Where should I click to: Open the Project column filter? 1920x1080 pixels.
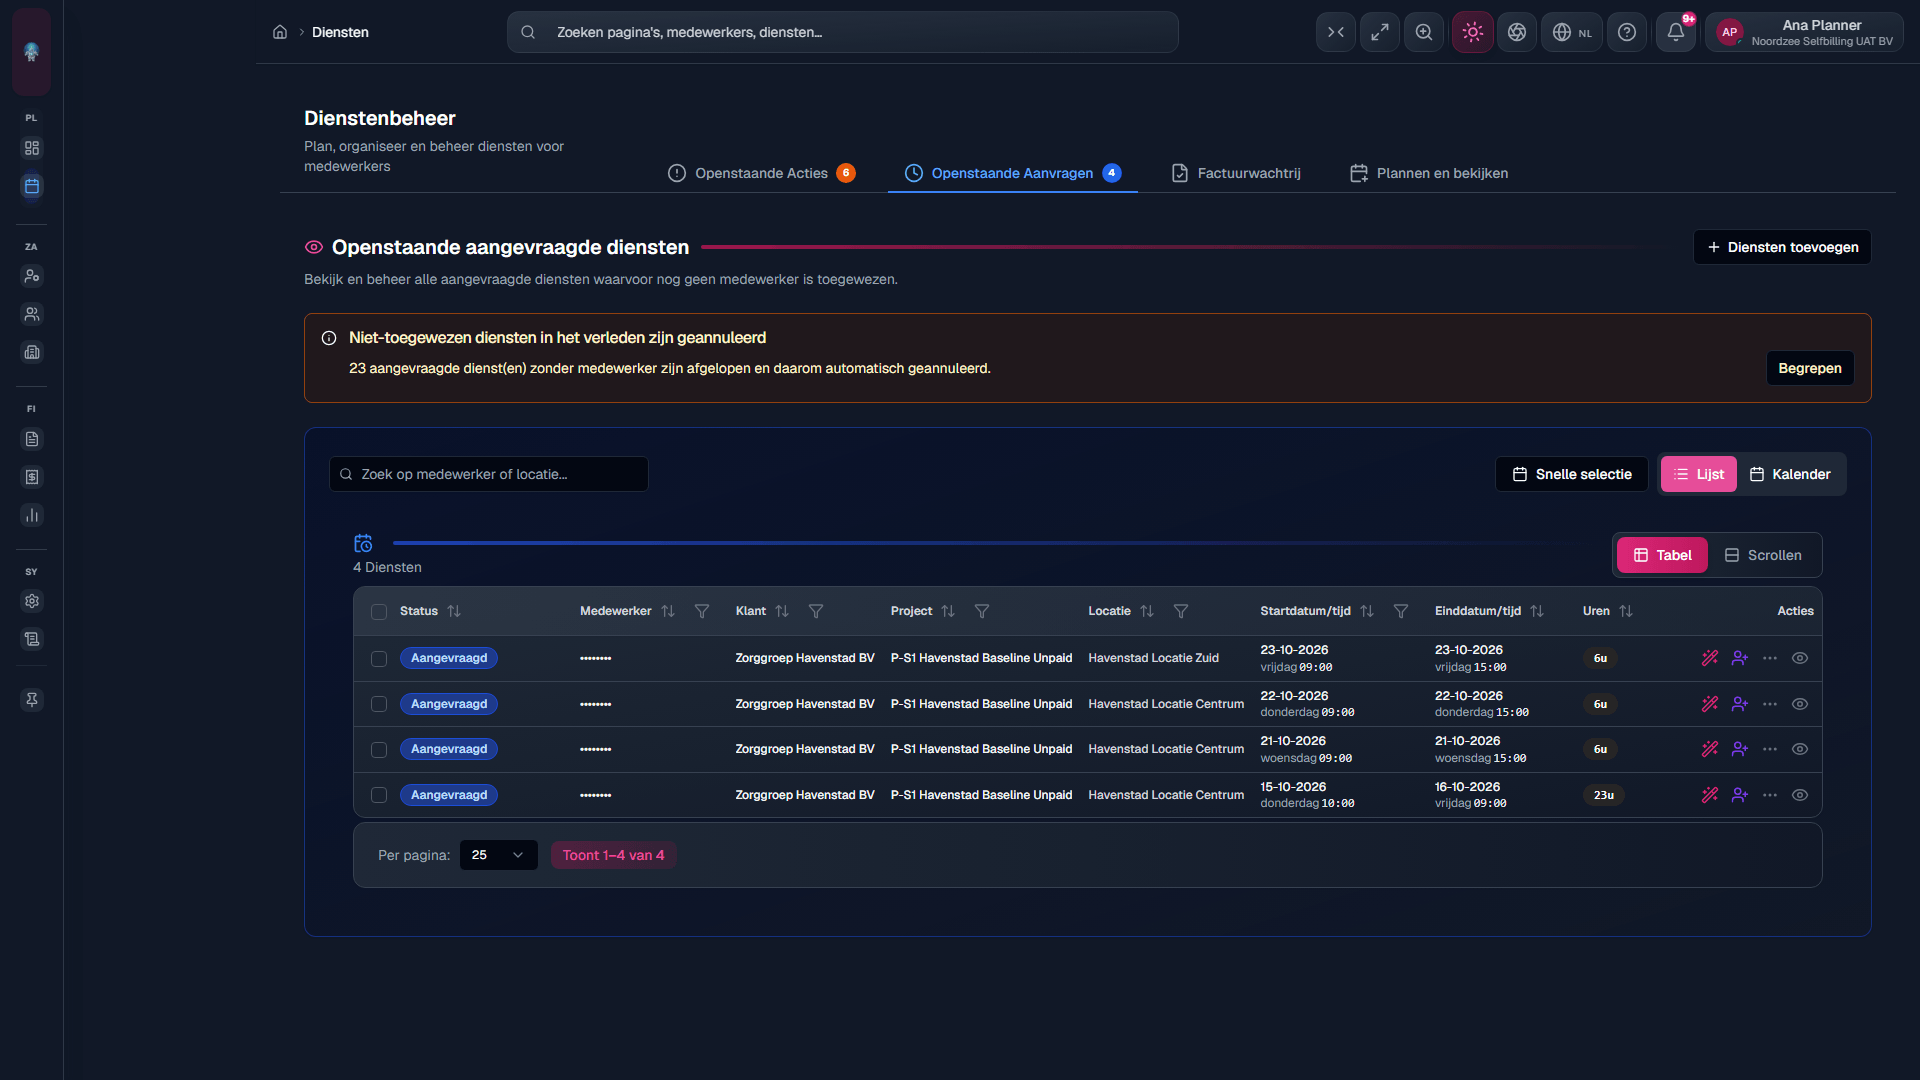(x=982, y=611)
